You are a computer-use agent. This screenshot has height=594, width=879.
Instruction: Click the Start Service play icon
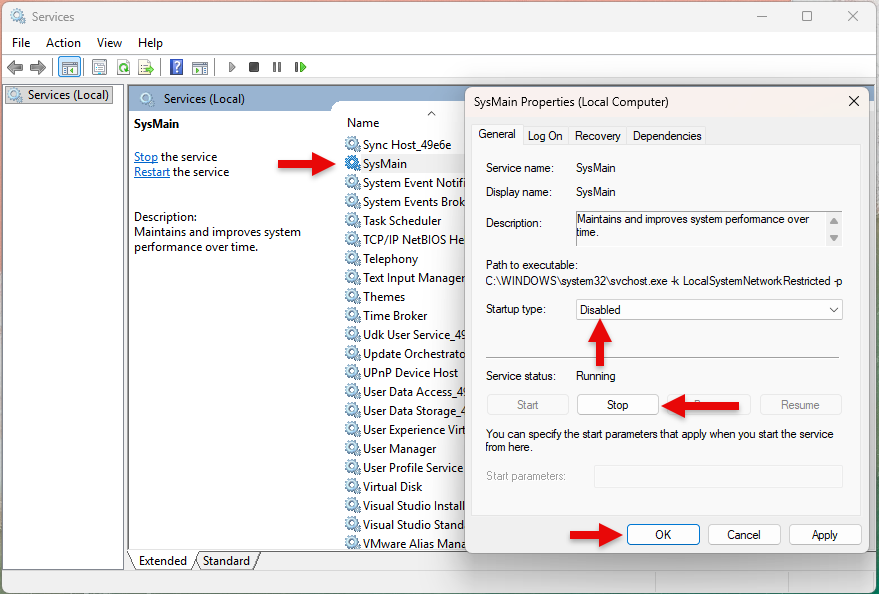tap(232, 68)
